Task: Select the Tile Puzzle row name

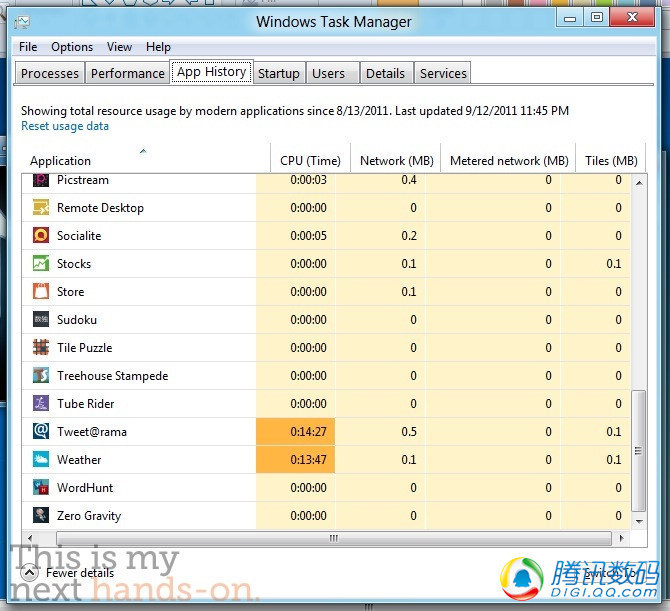Action: click(85, 347)
